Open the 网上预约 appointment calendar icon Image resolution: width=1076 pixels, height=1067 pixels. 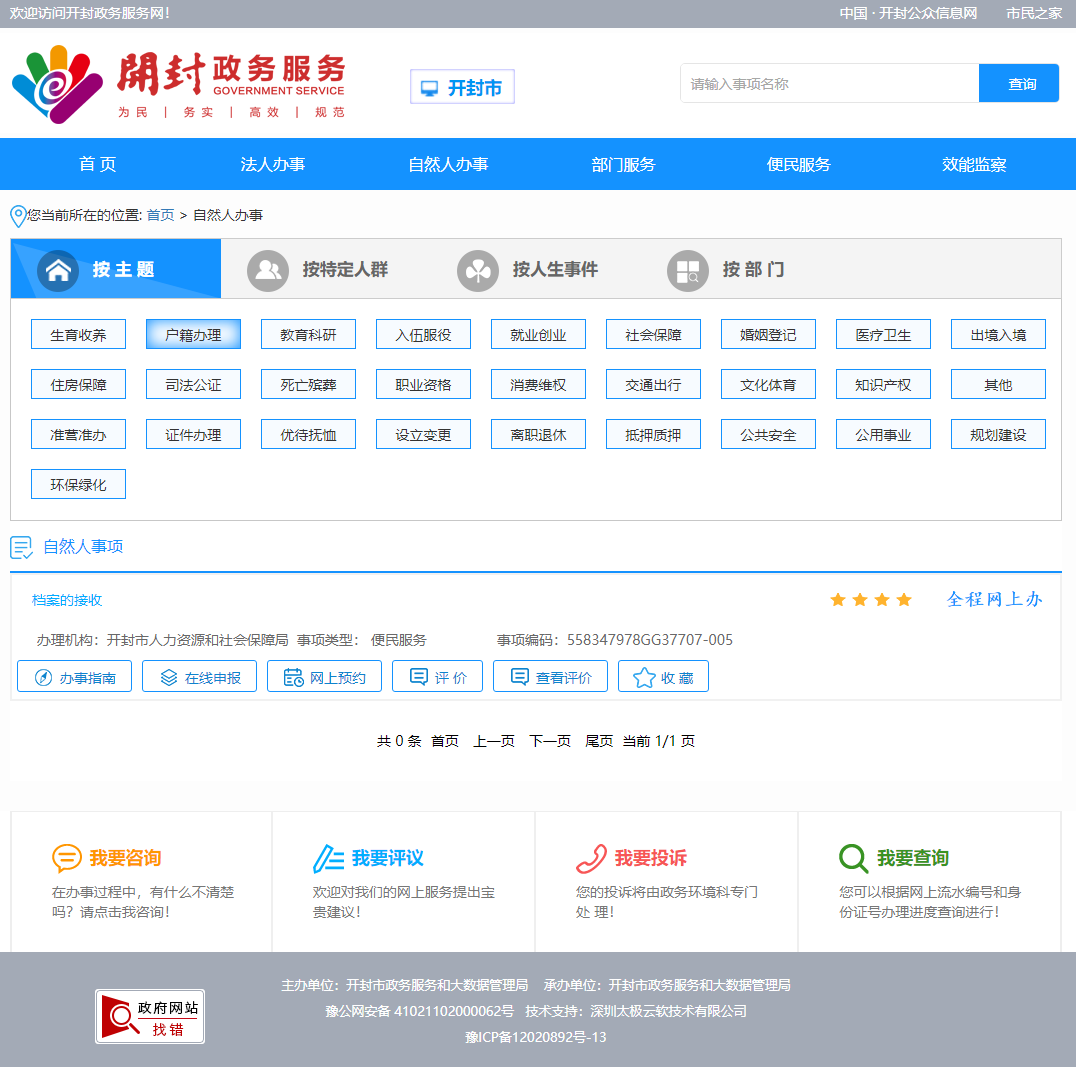coord(293,676)
